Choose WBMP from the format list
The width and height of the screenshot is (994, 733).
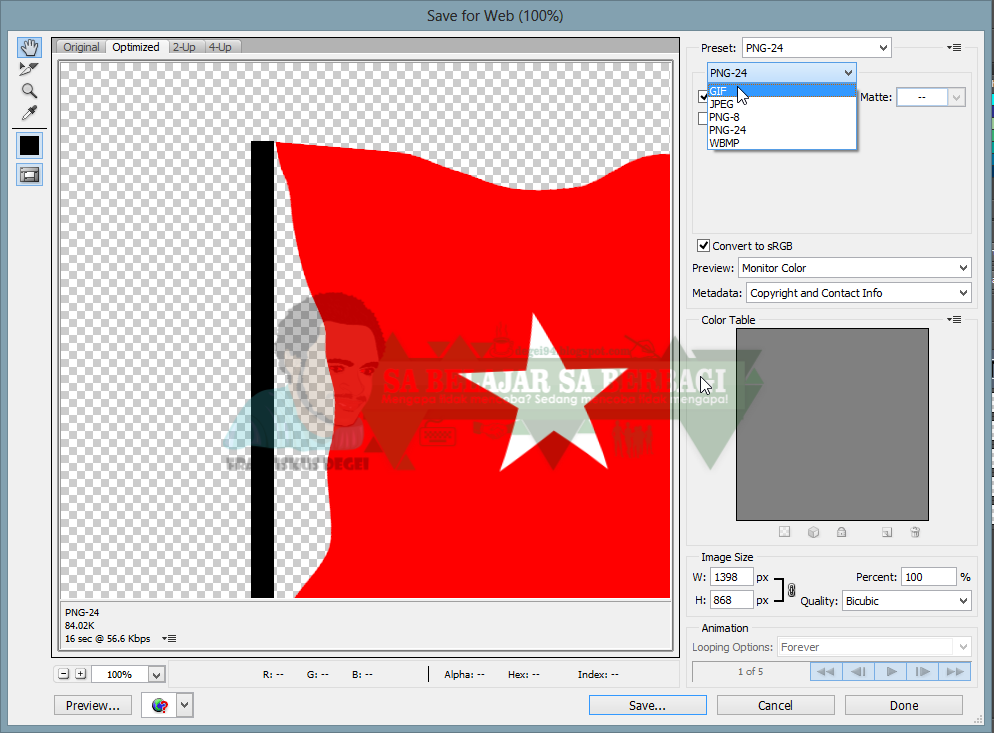[782, 143]
